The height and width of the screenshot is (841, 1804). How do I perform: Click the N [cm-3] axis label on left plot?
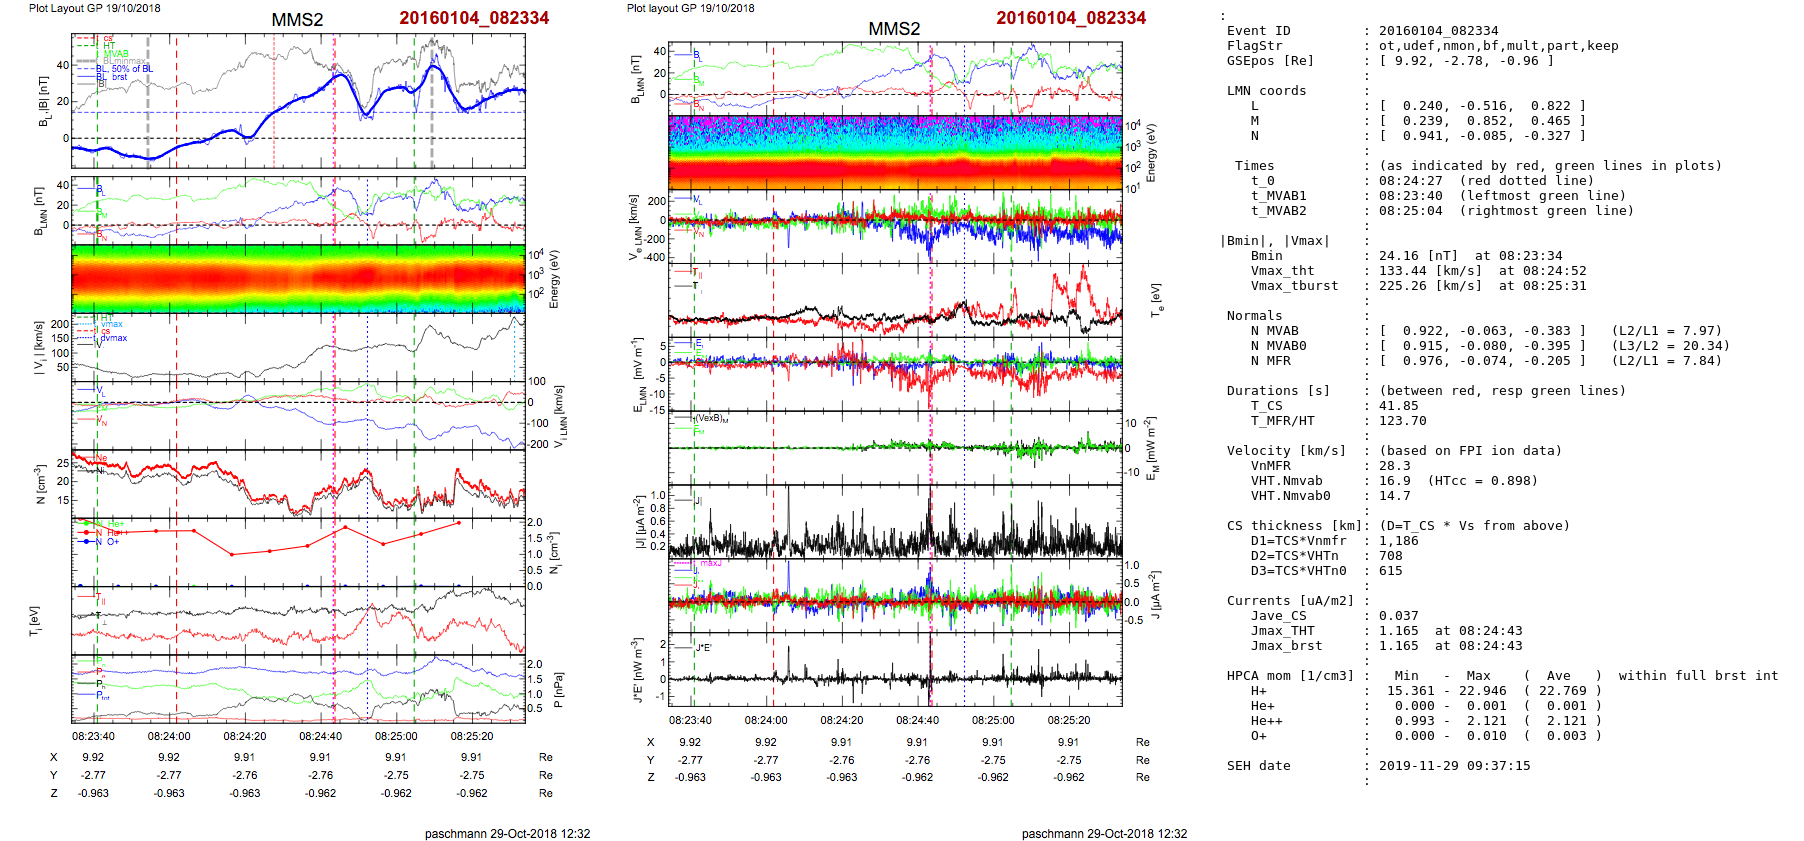point(40,484)
